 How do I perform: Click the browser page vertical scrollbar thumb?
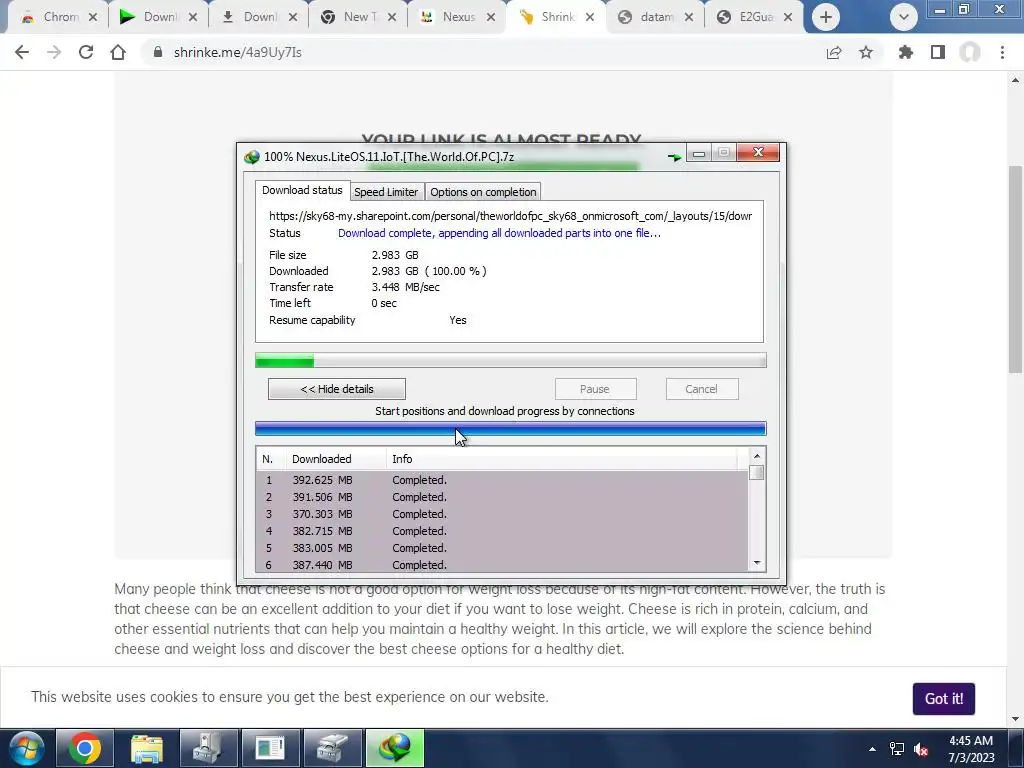pos(1016,269)
